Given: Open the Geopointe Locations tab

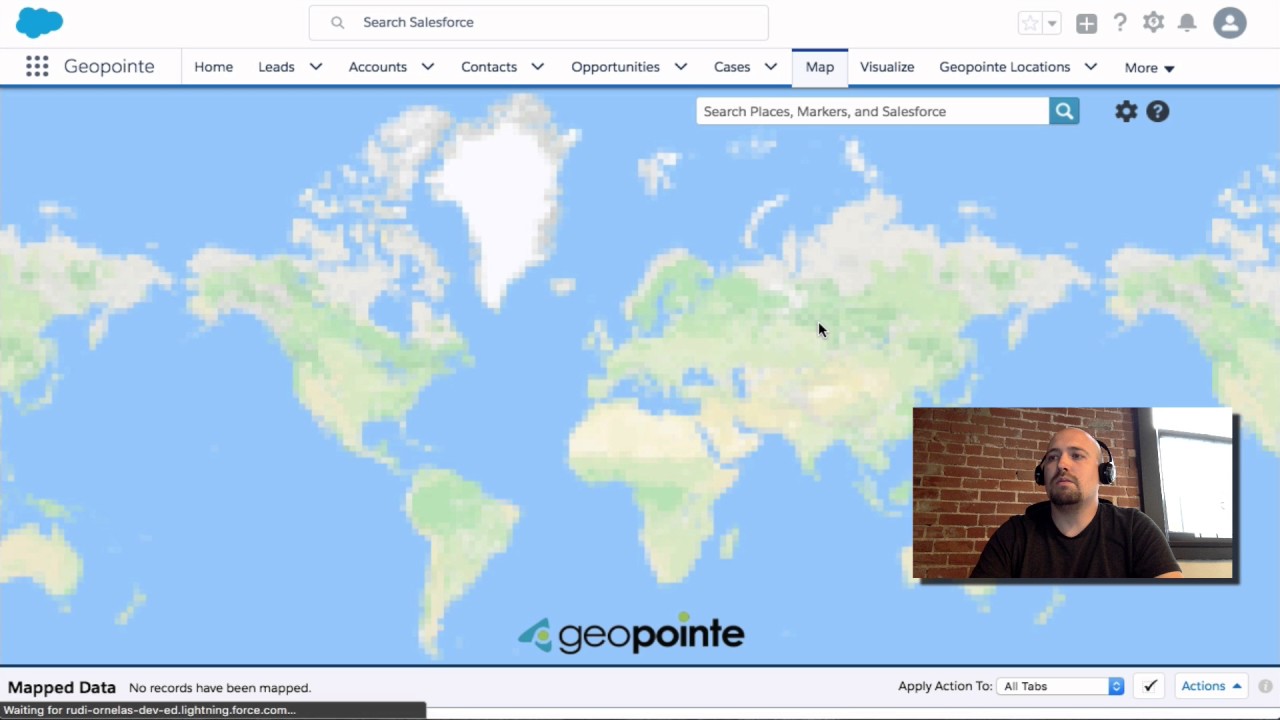Looking at the screenshot, I should [1004, 67].
